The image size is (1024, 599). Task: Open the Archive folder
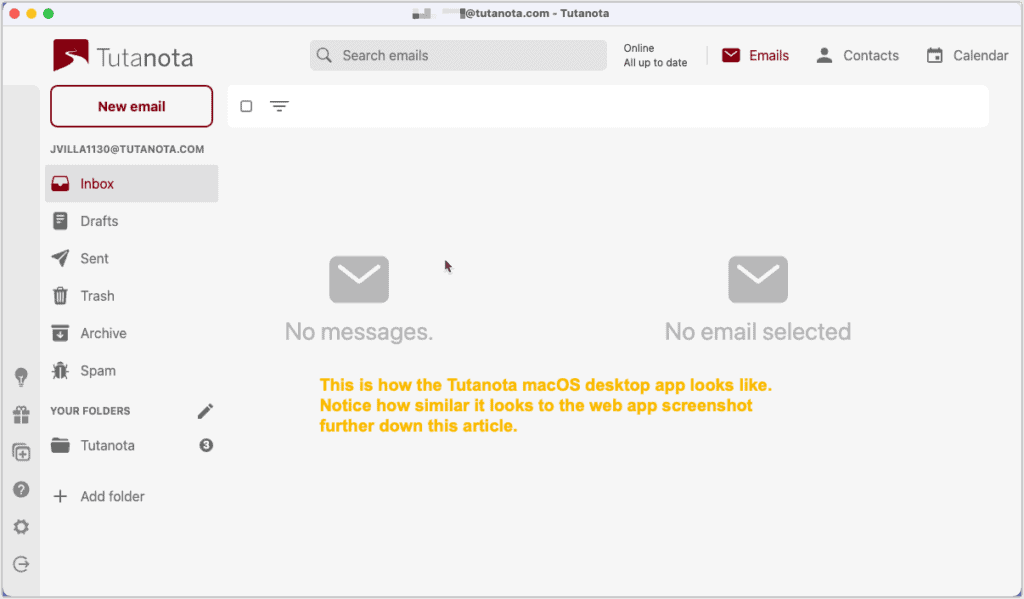tap(131, 333)
